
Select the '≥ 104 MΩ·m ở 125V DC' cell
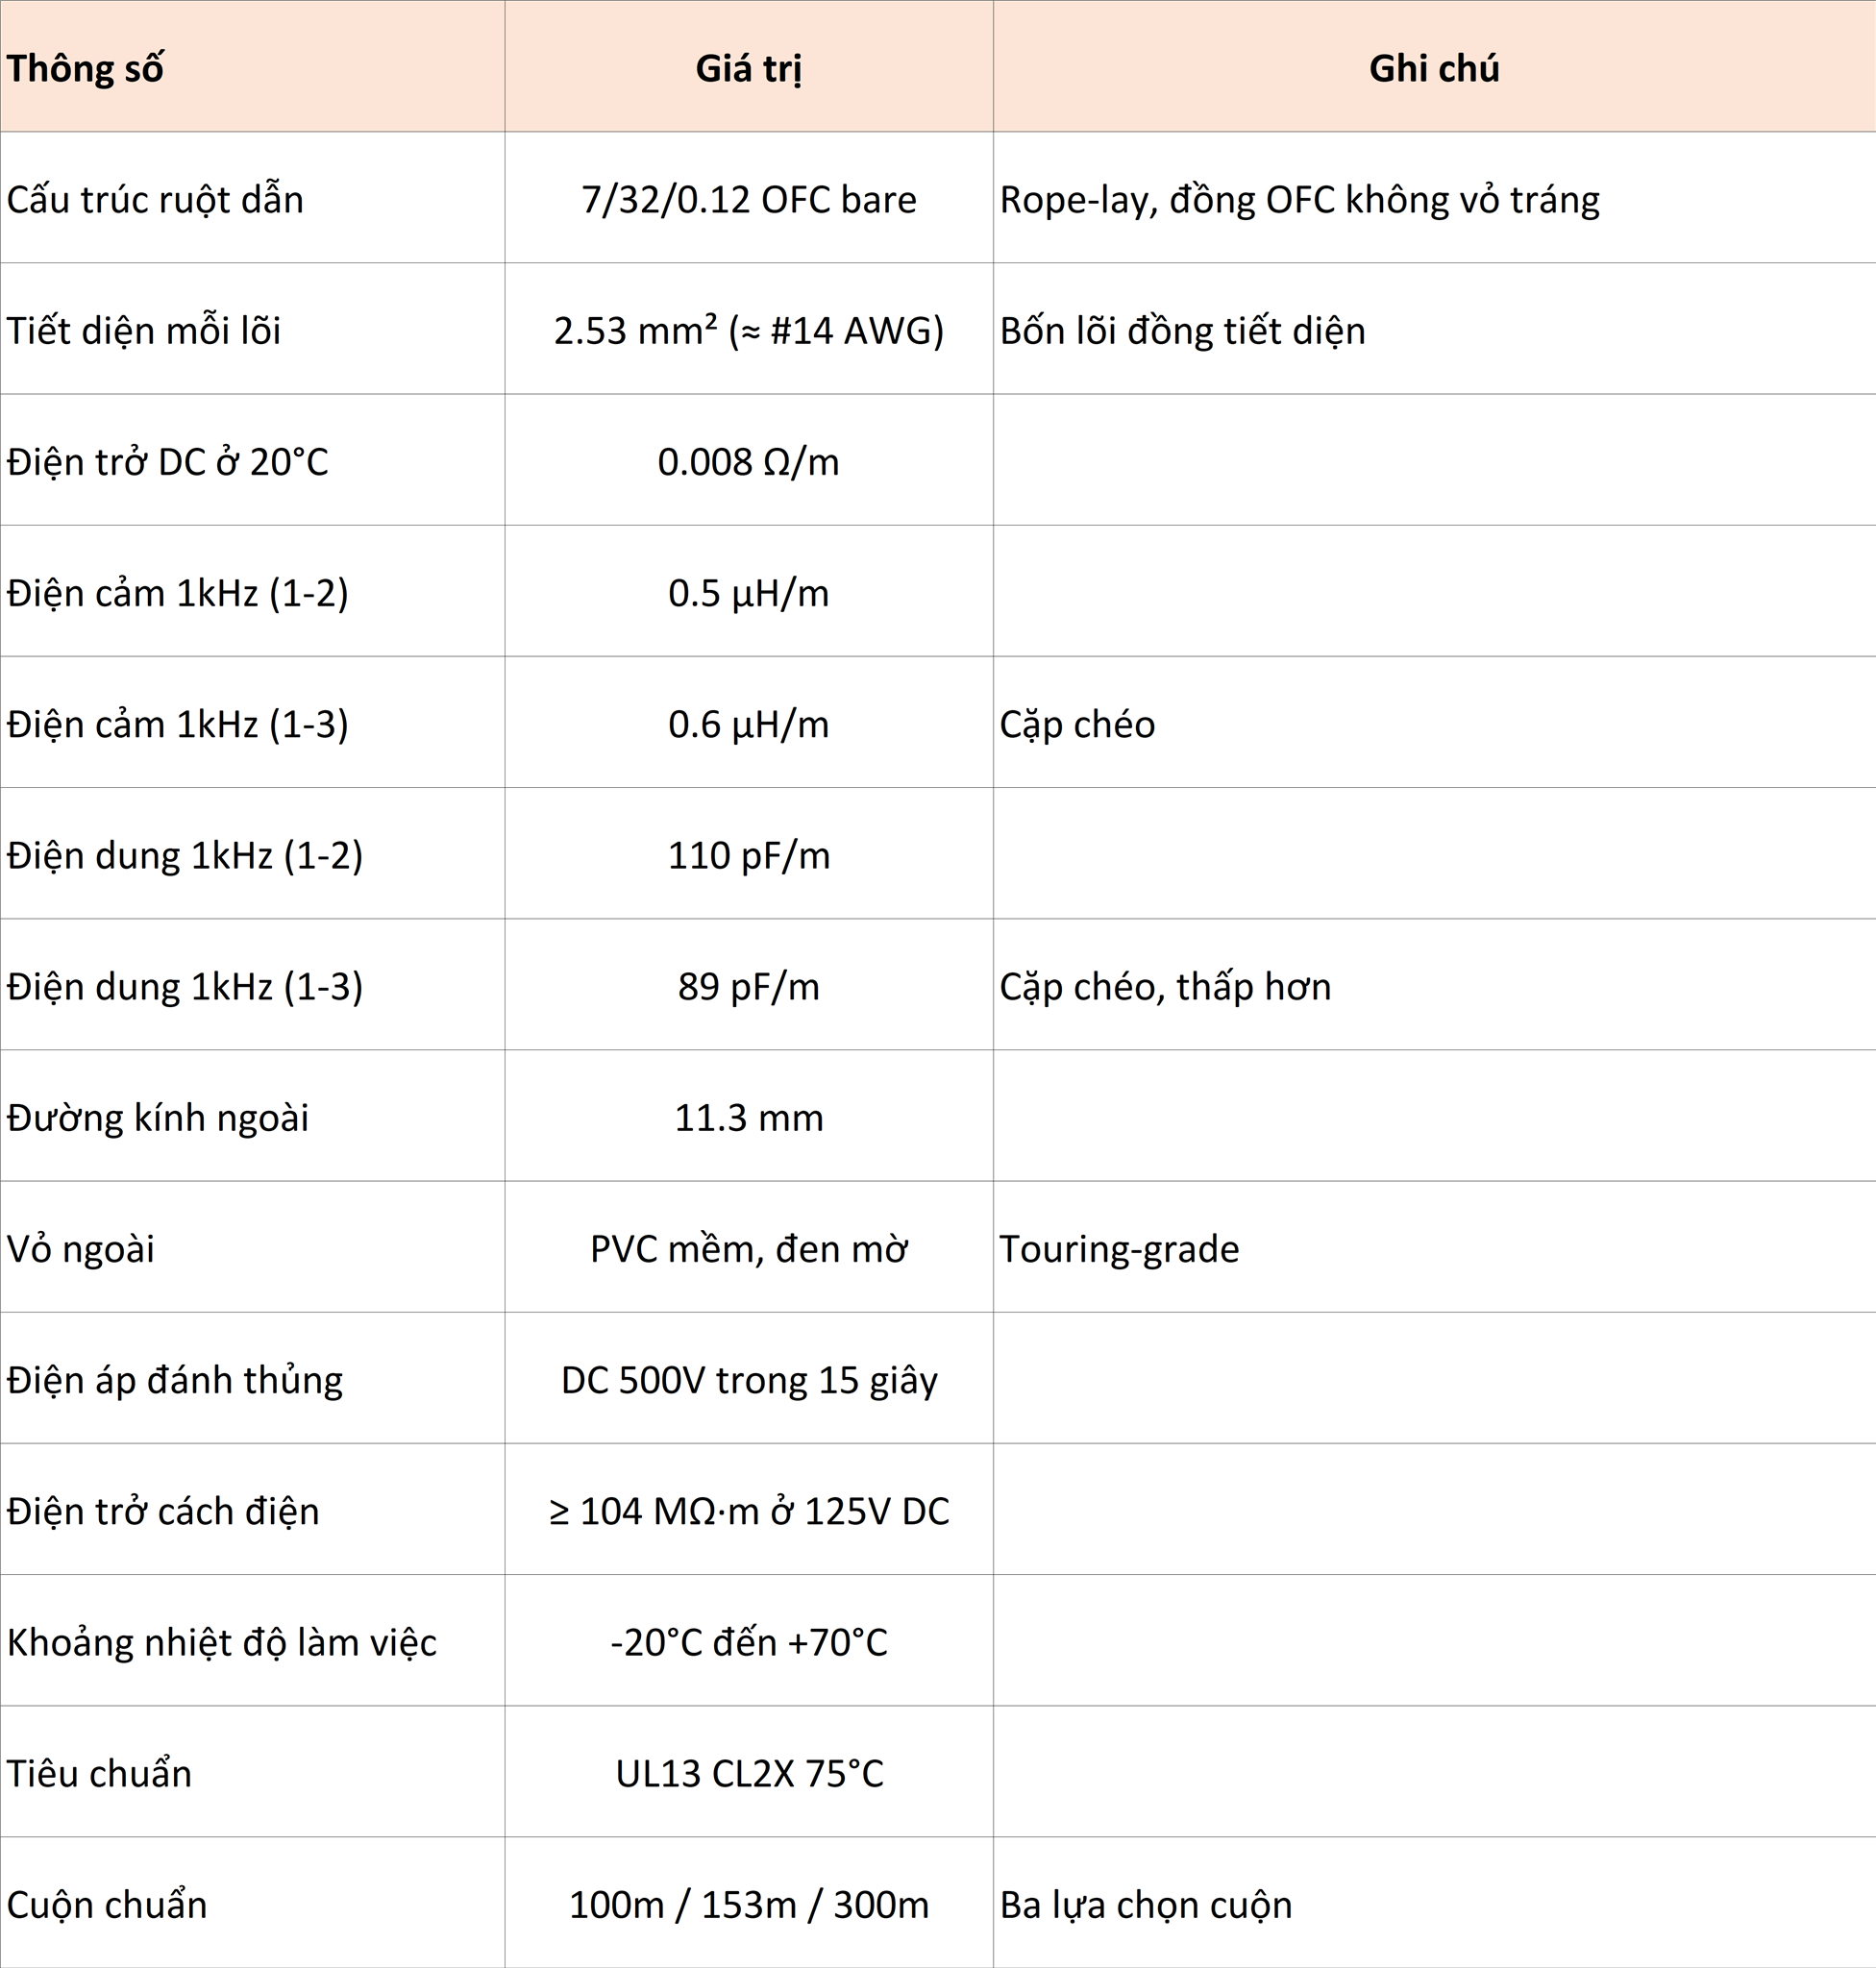[x=749, y=1508]
